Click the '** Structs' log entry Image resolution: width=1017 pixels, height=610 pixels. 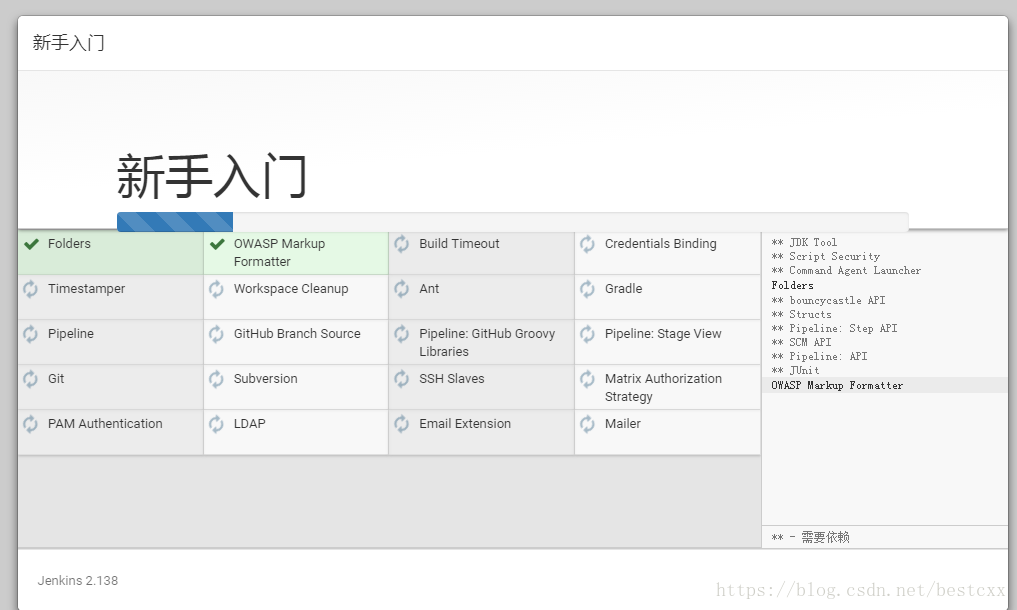pyautogui.click(x=802, y=315)
